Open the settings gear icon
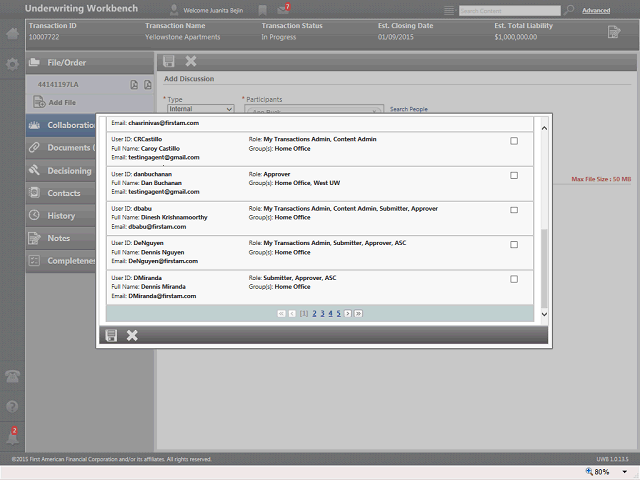 (x=12, y=64)
